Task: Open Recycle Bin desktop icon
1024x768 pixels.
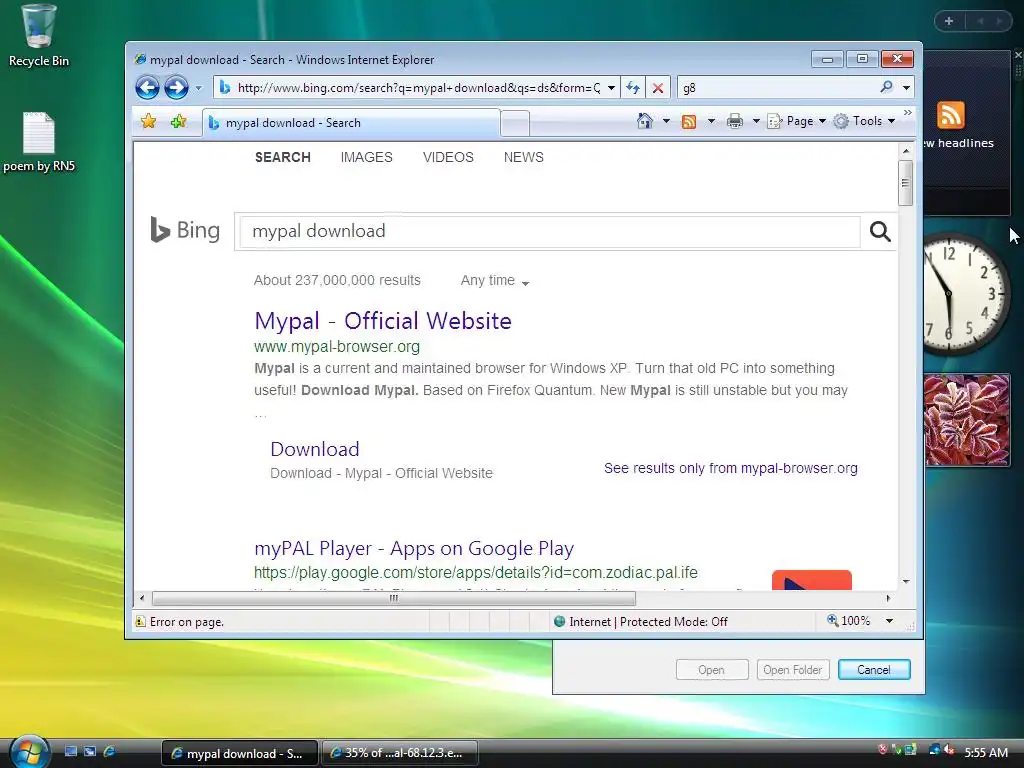Action: click(39, 36)
